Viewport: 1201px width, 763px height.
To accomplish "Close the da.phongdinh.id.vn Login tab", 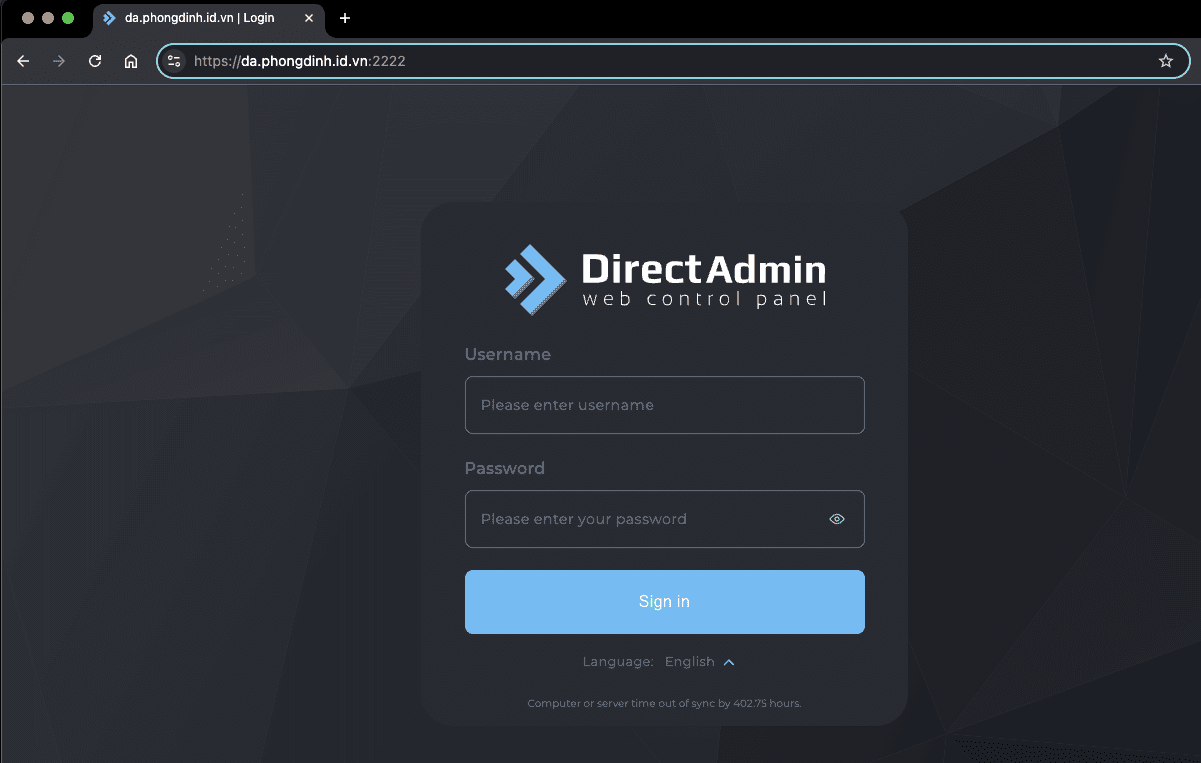I will (x=309, y=18).
